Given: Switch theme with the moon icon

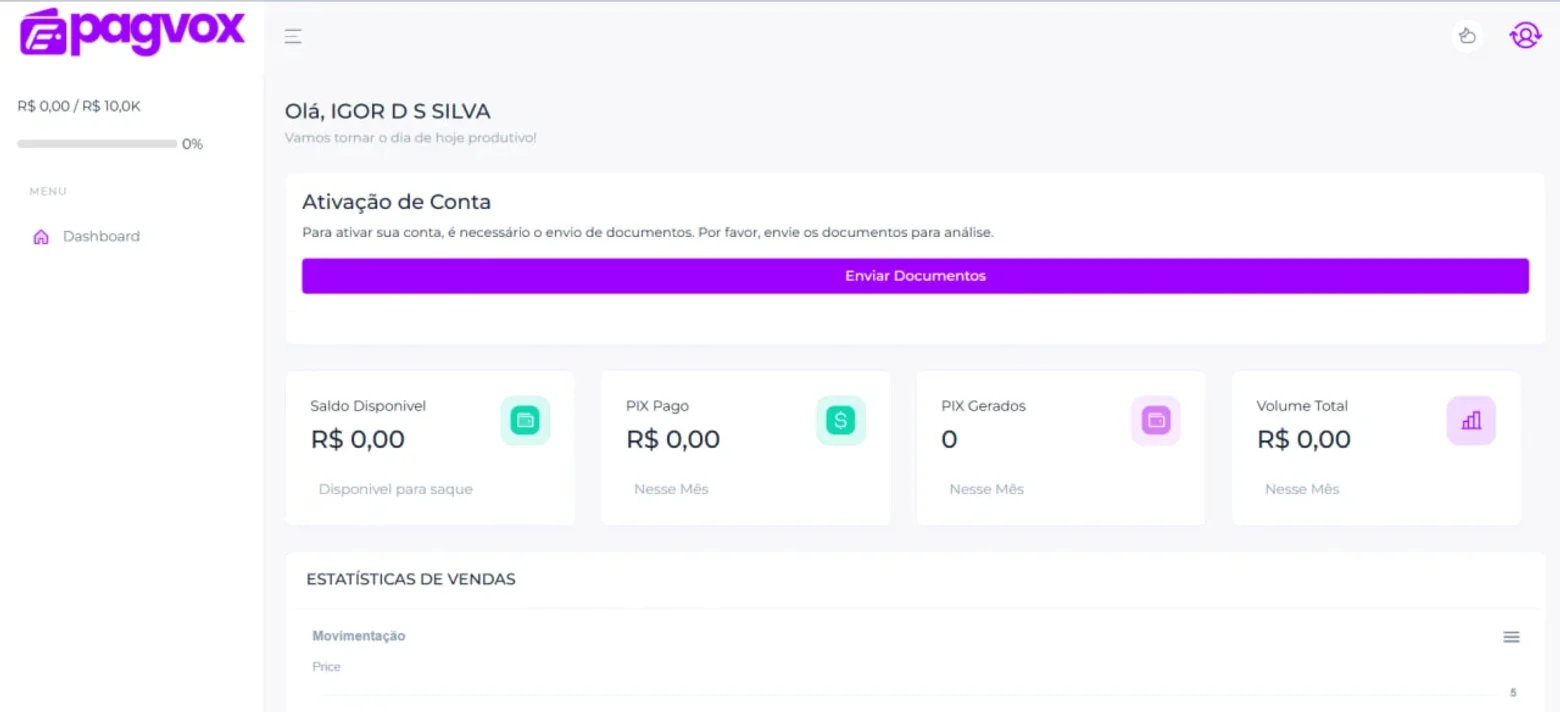Looking at the screenshot, I should 1467,37.
